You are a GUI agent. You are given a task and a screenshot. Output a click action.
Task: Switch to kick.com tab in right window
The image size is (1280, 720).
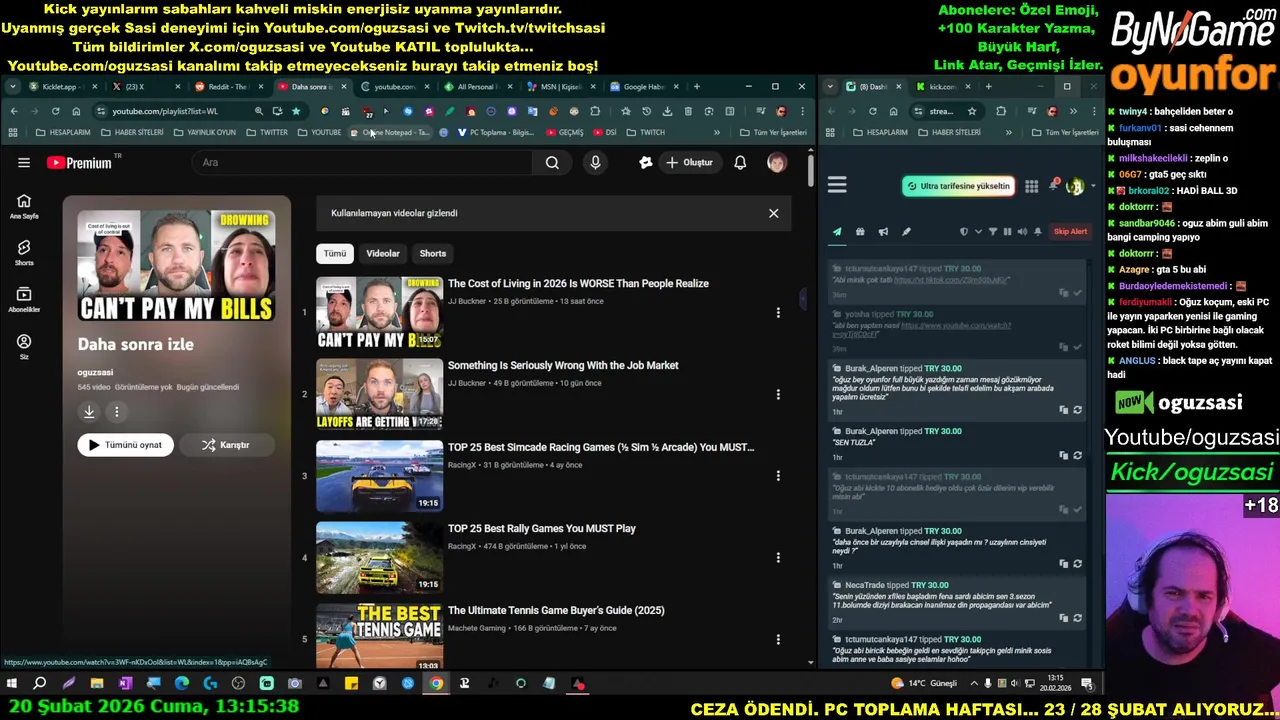(x=940, y=87)
